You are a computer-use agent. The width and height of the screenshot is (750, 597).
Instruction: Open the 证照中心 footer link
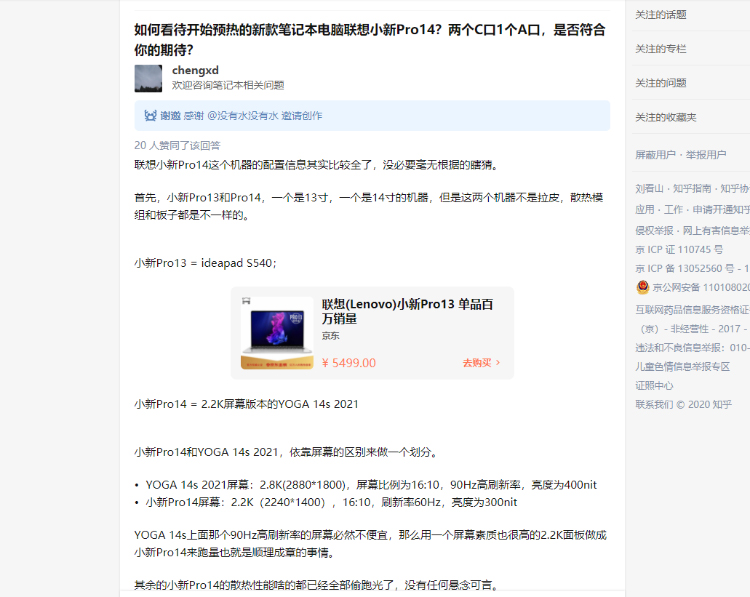coord(654,386)
